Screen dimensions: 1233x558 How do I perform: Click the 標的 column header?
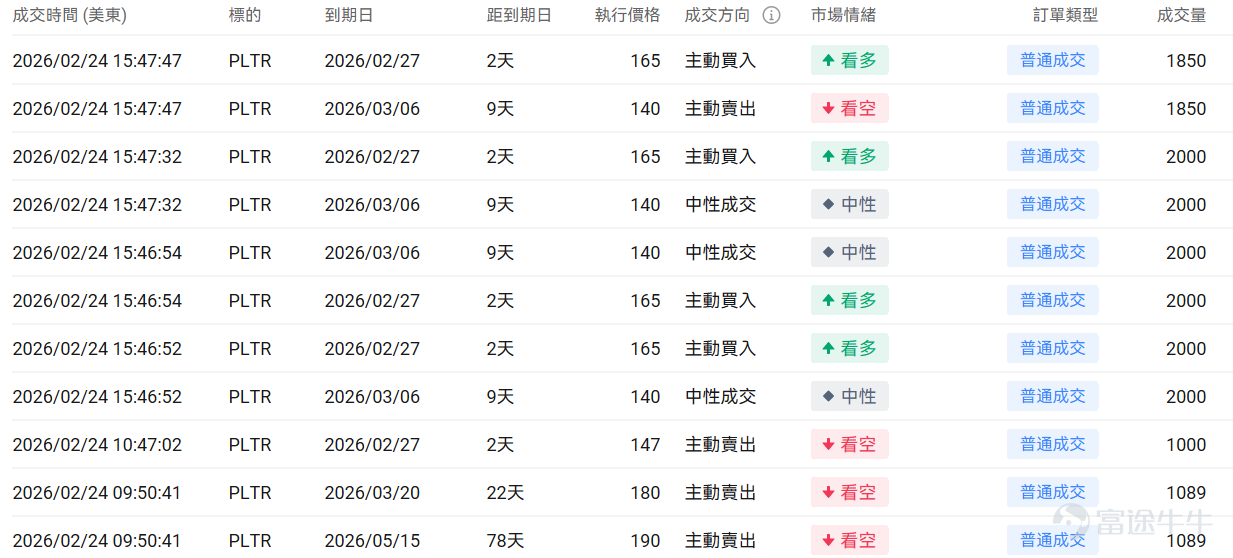click(245, 15)
